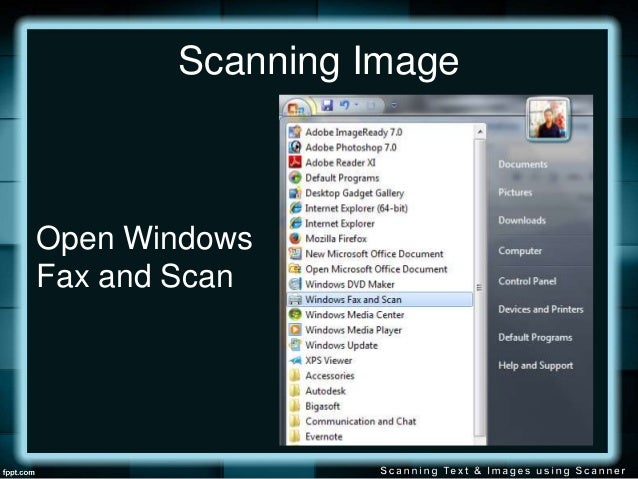Select the XPS Viewer entry text
Viewport: 638px width, 479px height.
(329, 360)
